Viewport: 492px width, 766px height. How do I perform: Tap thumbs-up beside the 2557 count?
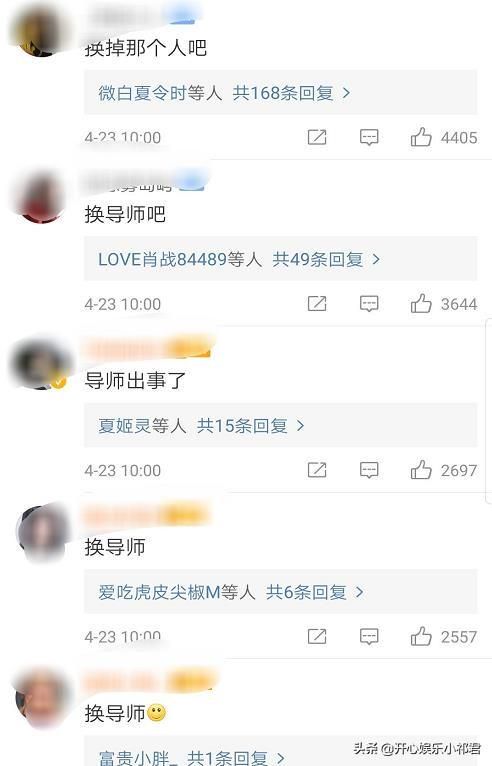pyautogui.click(x=421, y=637)
